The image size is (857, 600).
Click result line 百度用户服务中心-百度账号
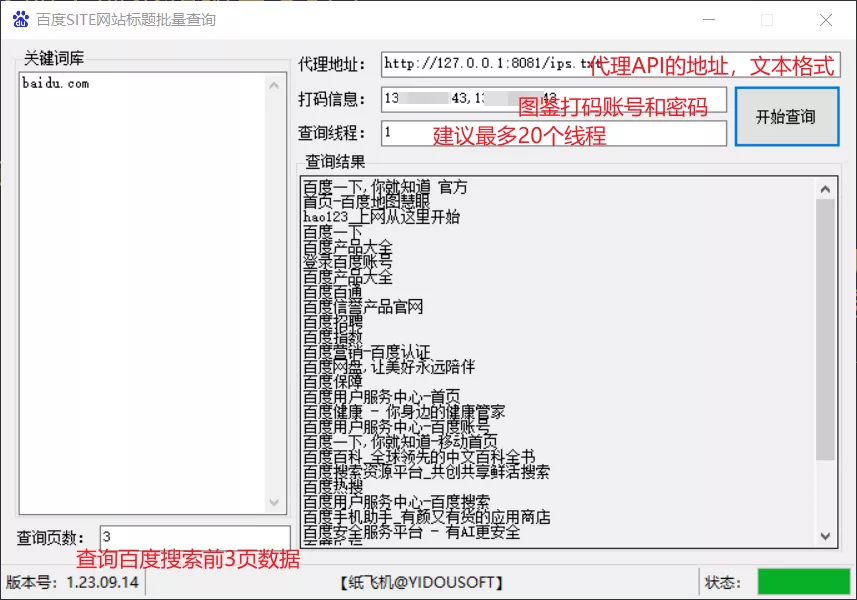397,427
